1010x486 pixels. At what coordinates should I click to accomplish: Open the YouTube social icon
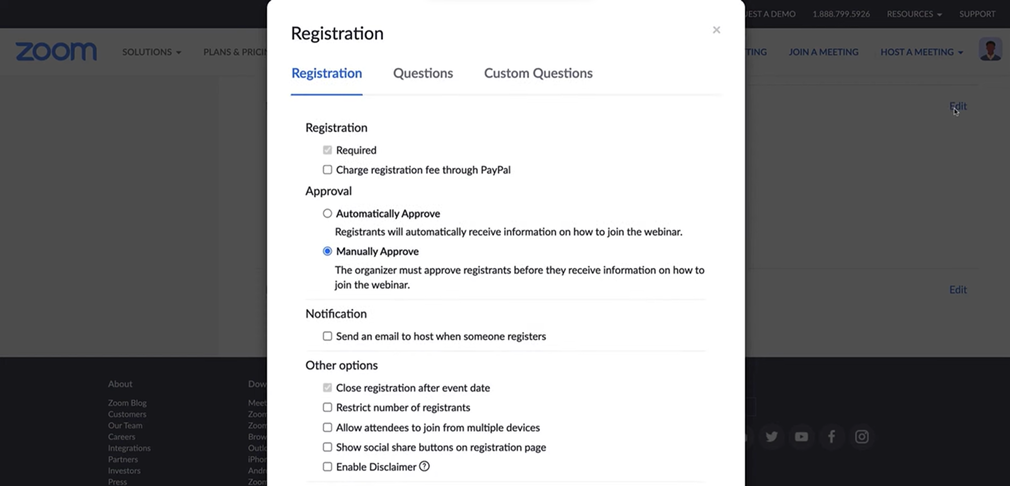pyautogui.click(x=801, y=436)
